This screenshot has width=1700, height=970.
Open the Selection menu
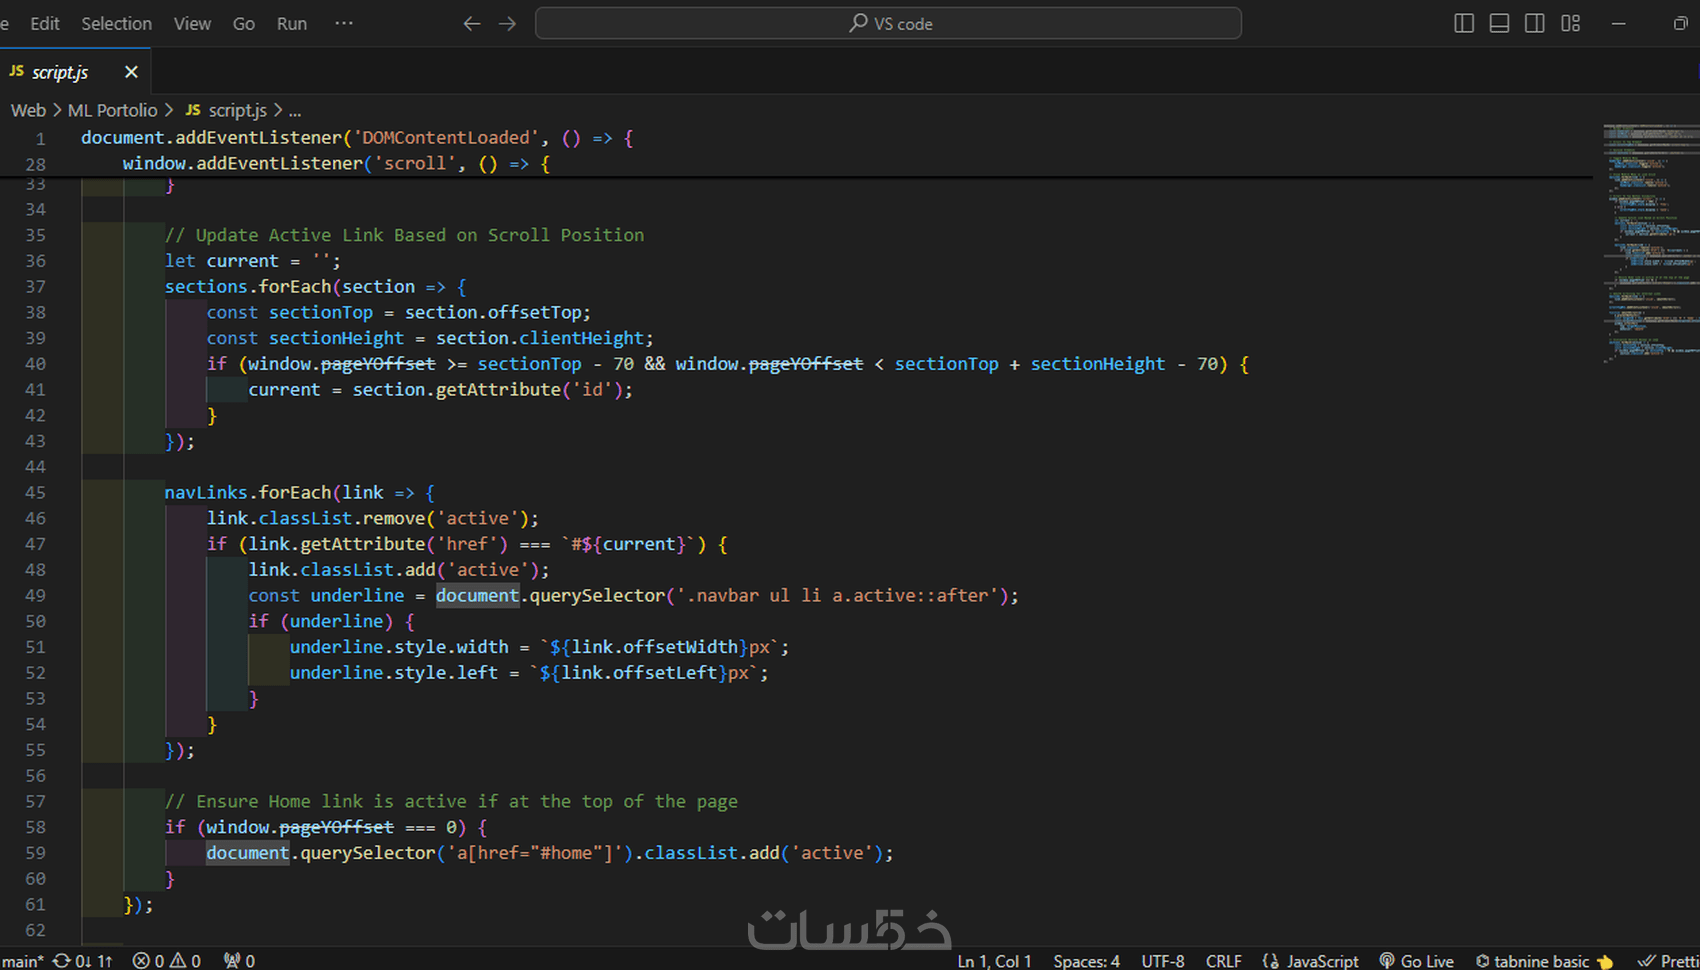(x=116, y=23)
